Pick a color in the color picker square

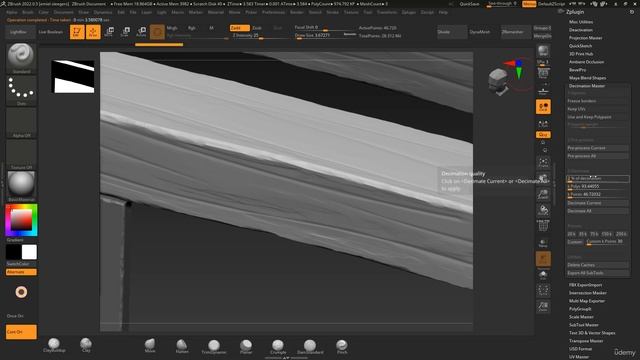(21, 220)
